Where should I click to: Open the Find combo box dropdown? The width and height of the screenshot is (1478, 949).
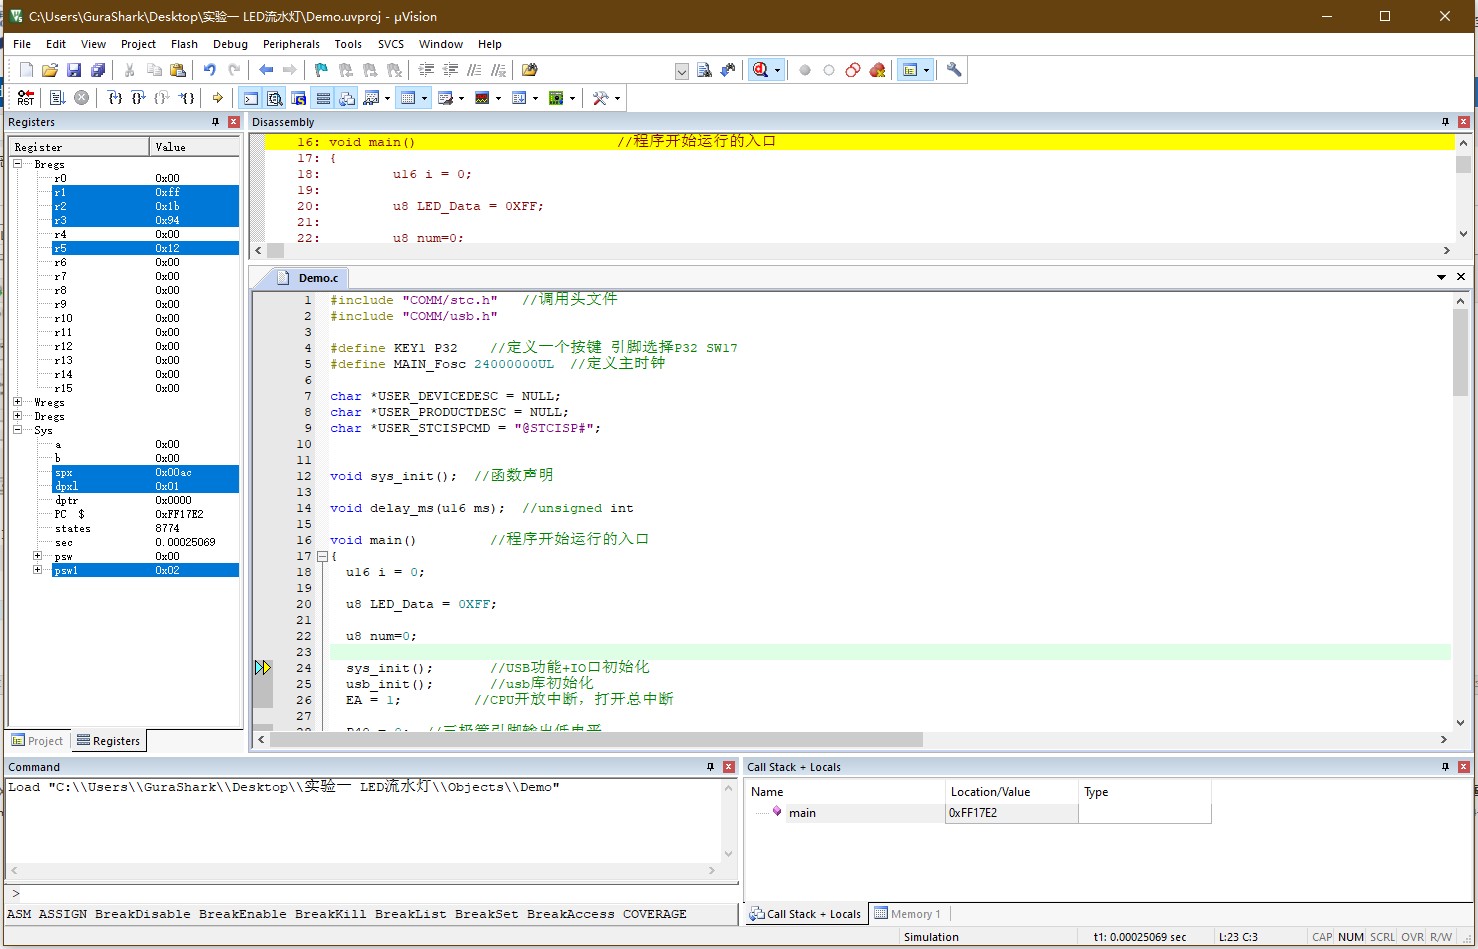point(682,71)
